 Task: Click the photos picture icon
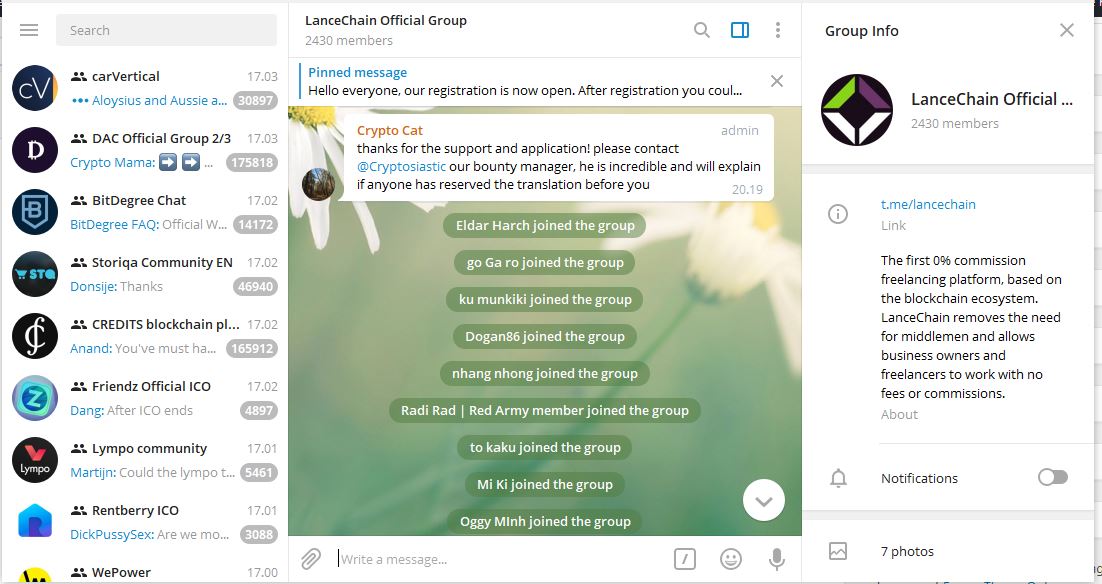[x=838, y=551]
